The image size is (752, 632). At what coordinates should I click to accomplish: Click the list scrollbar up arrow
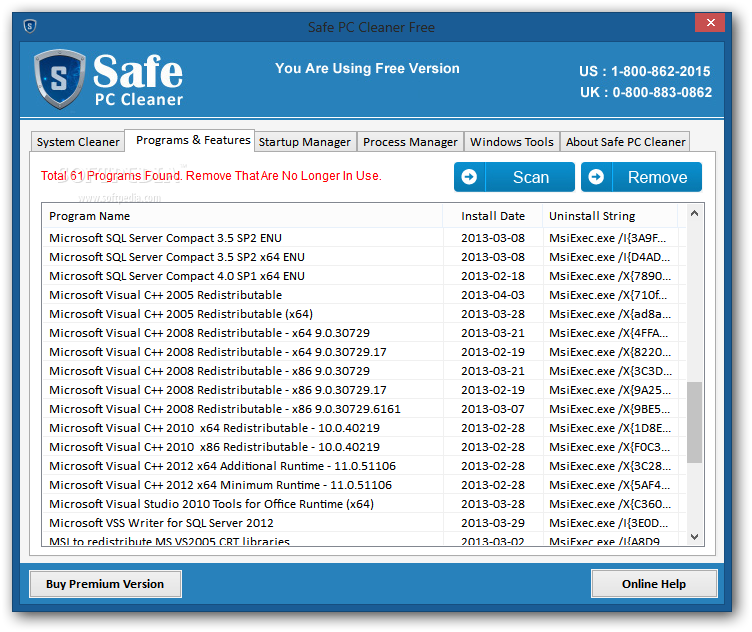(694, 213)
